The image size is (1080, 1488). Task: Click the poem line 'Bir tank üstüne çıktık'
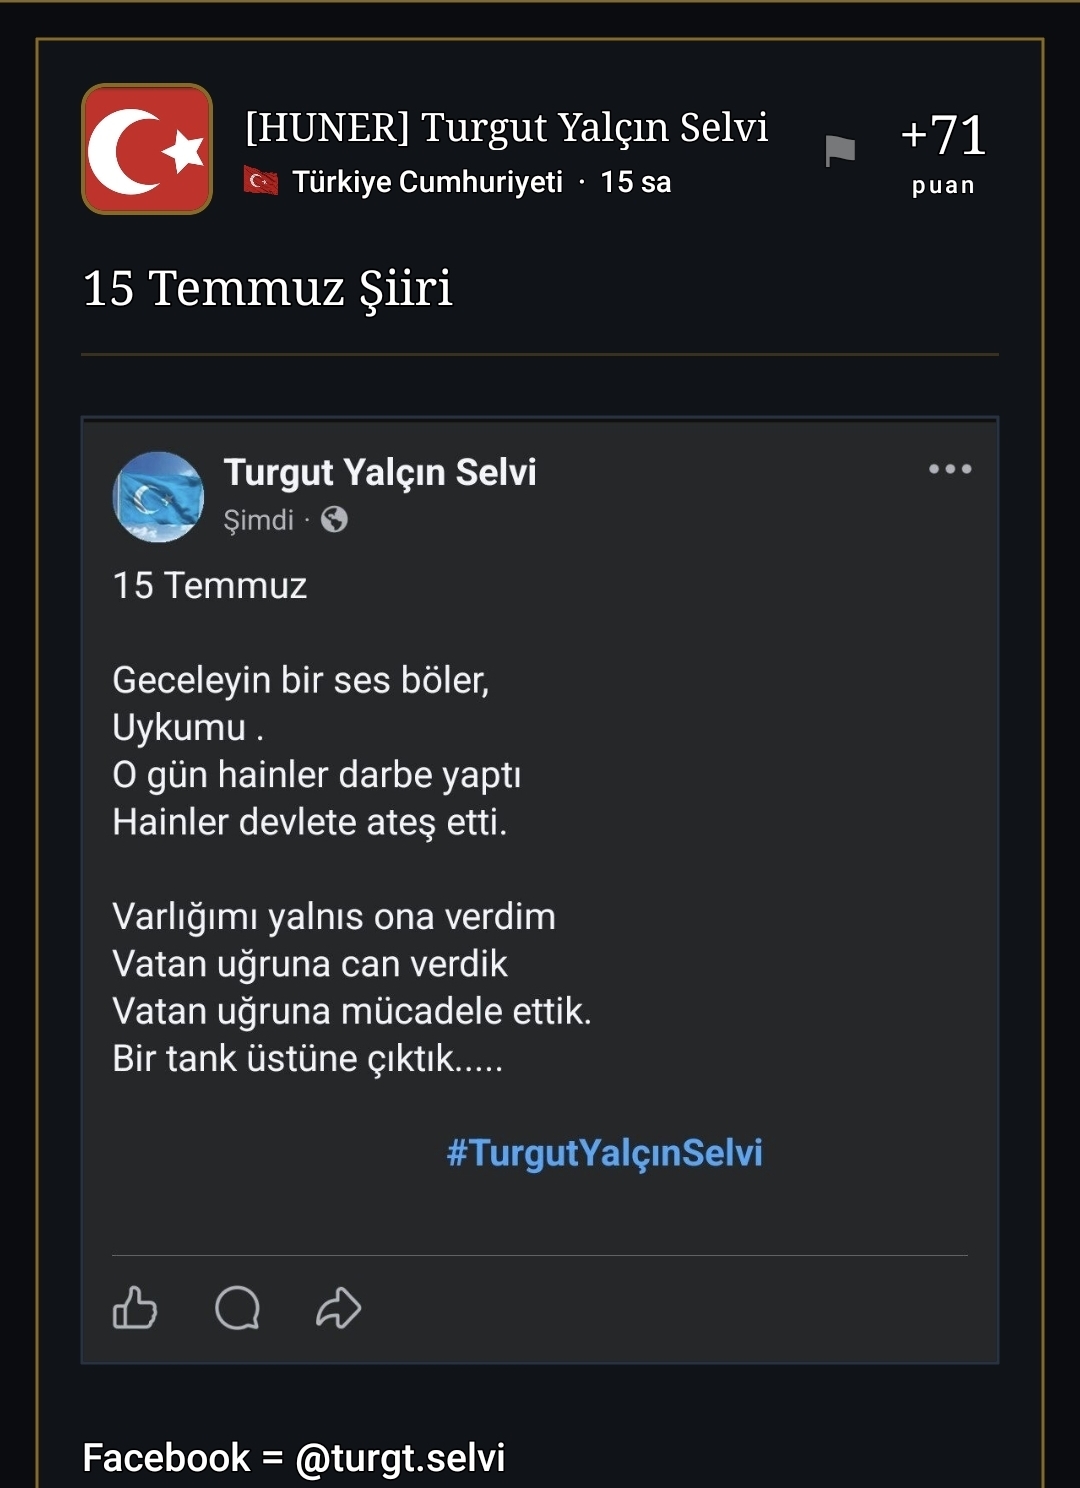pos(307,1058)
